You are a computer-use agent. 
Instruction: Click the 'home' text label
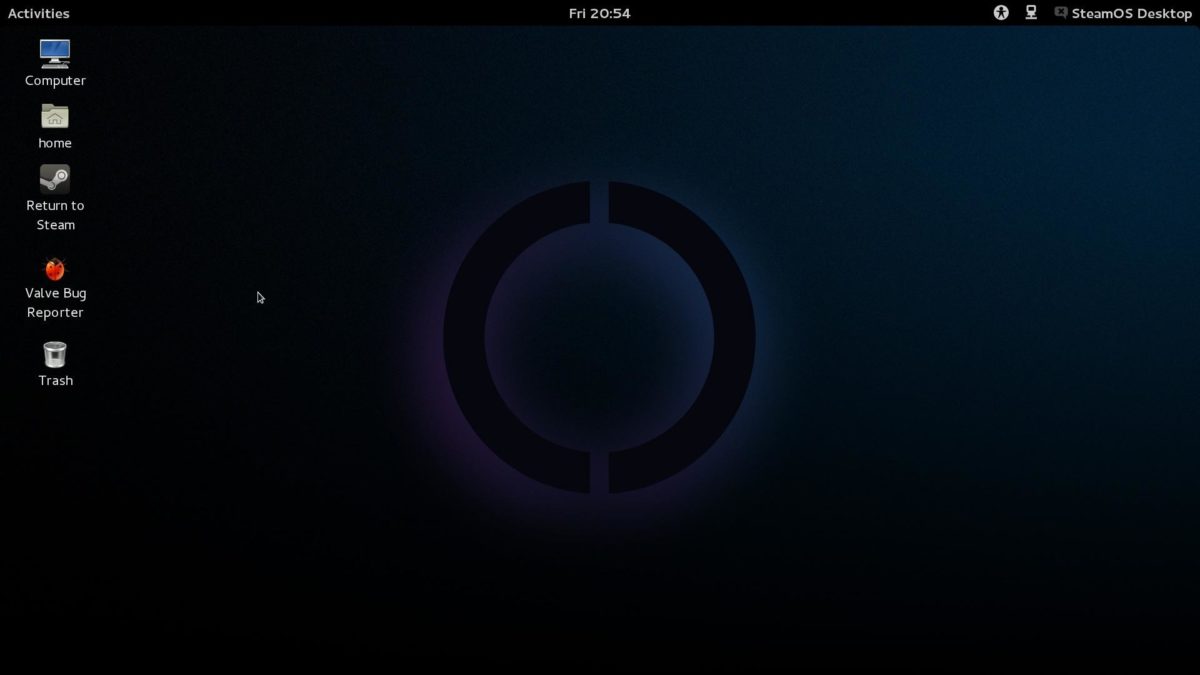[x=54, y=143]
